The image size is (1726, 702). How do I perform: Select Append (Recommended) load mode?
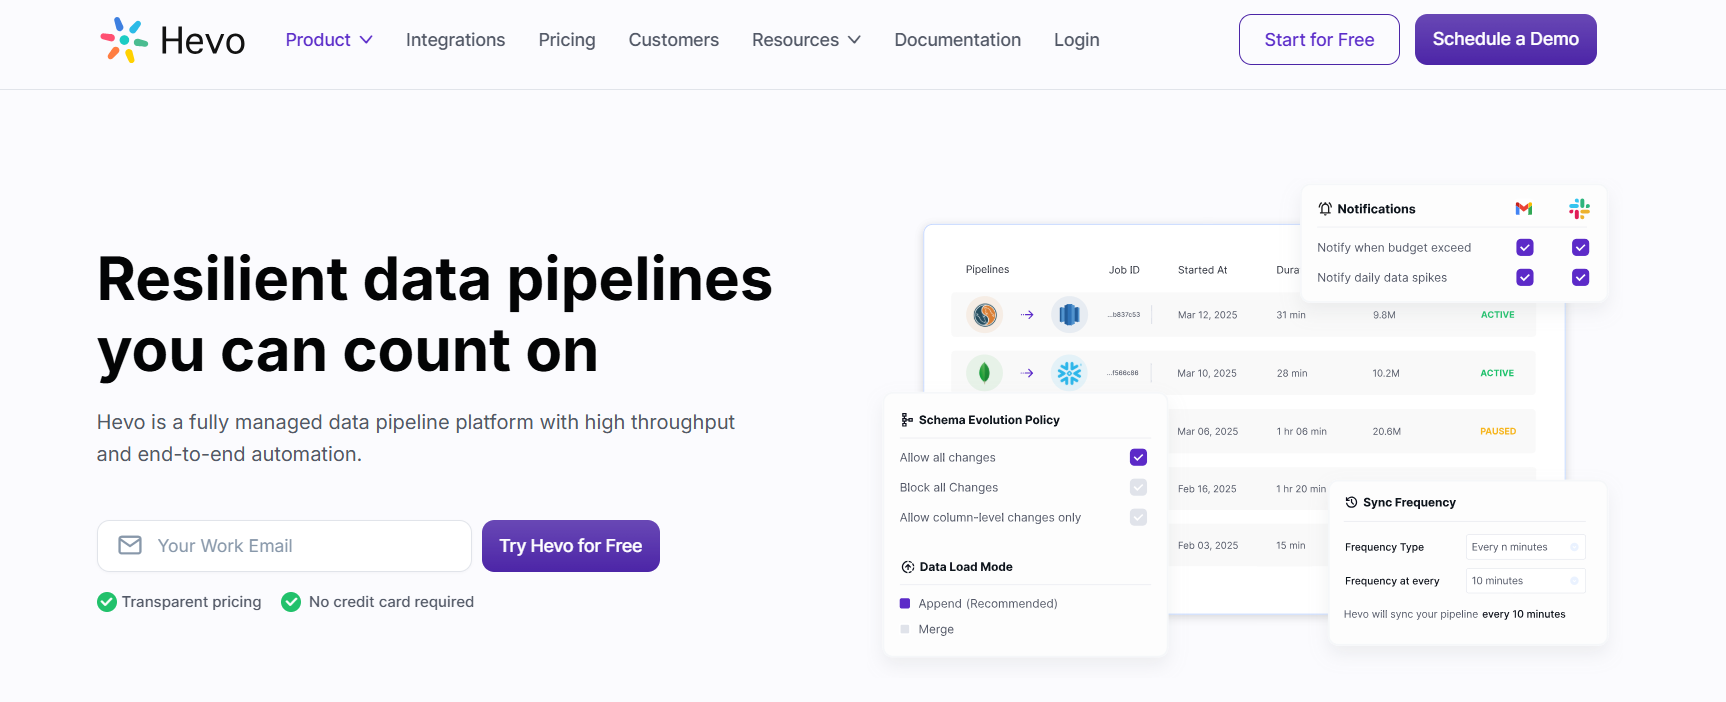pos(905,603)
